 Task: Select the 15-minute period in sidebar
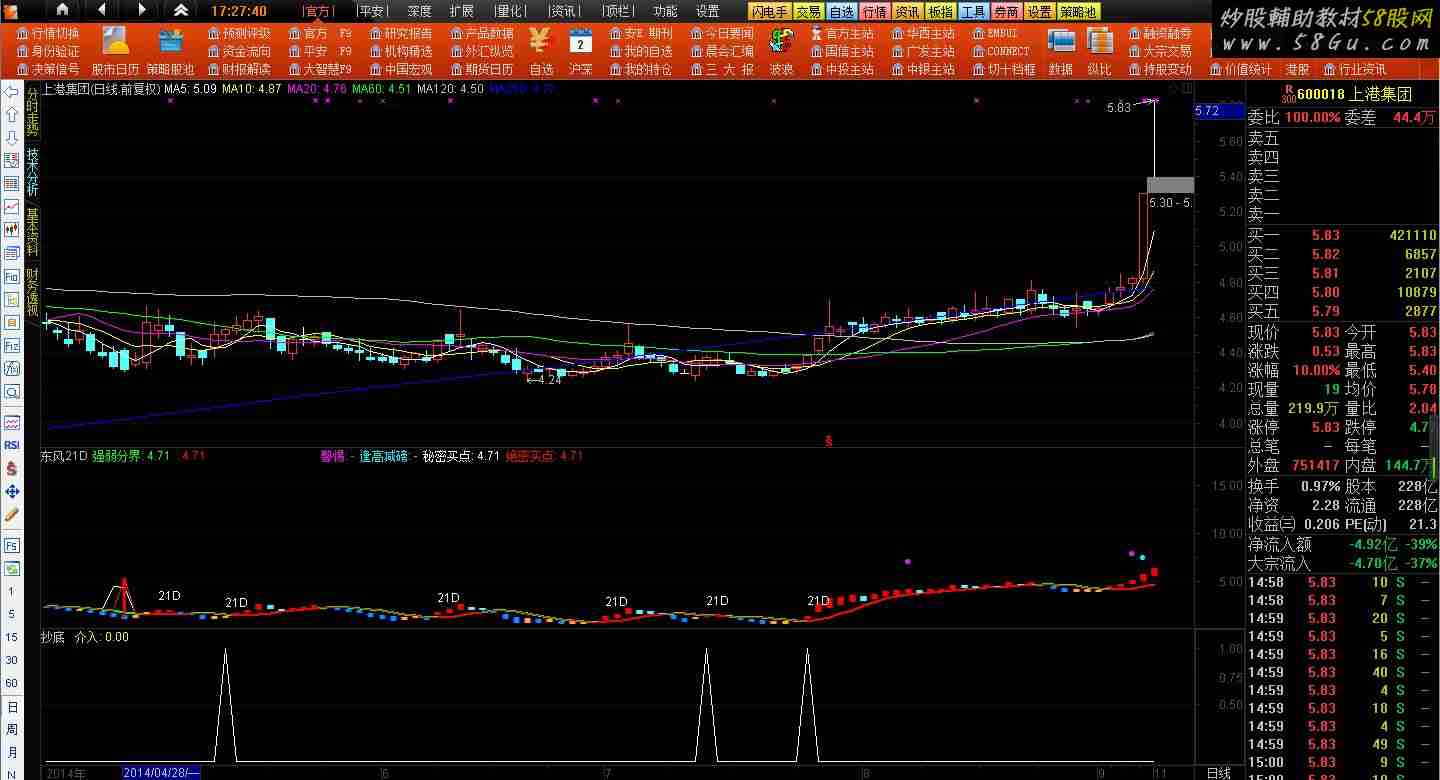tap(12, 637)
